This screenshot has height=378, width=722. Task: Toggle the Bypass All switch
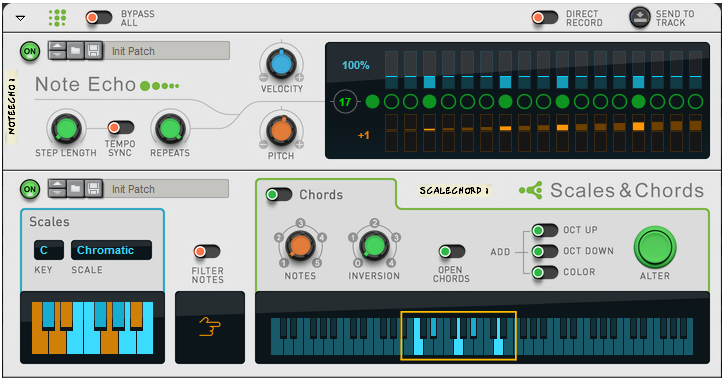pos(99,18)
